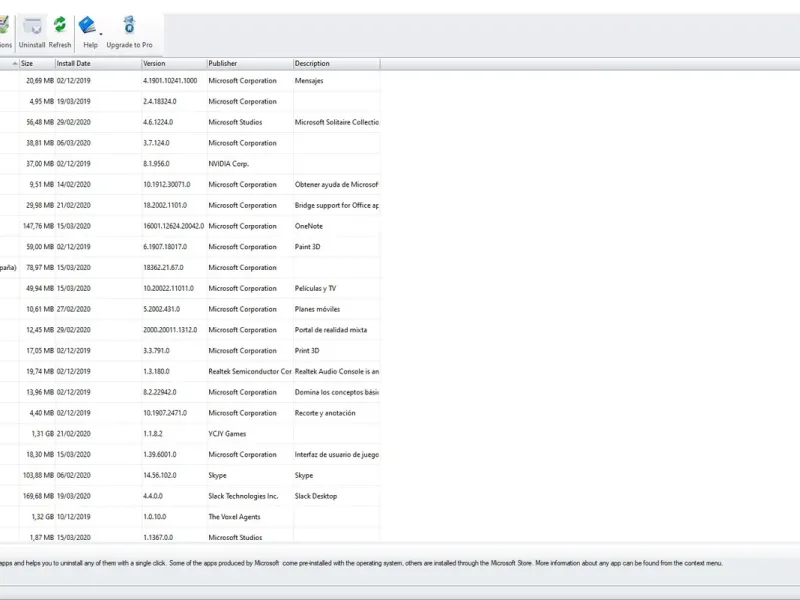
Task: Click version 1.1367.0.0 cell
Action: pyautogui.click(x=158, y=537)
